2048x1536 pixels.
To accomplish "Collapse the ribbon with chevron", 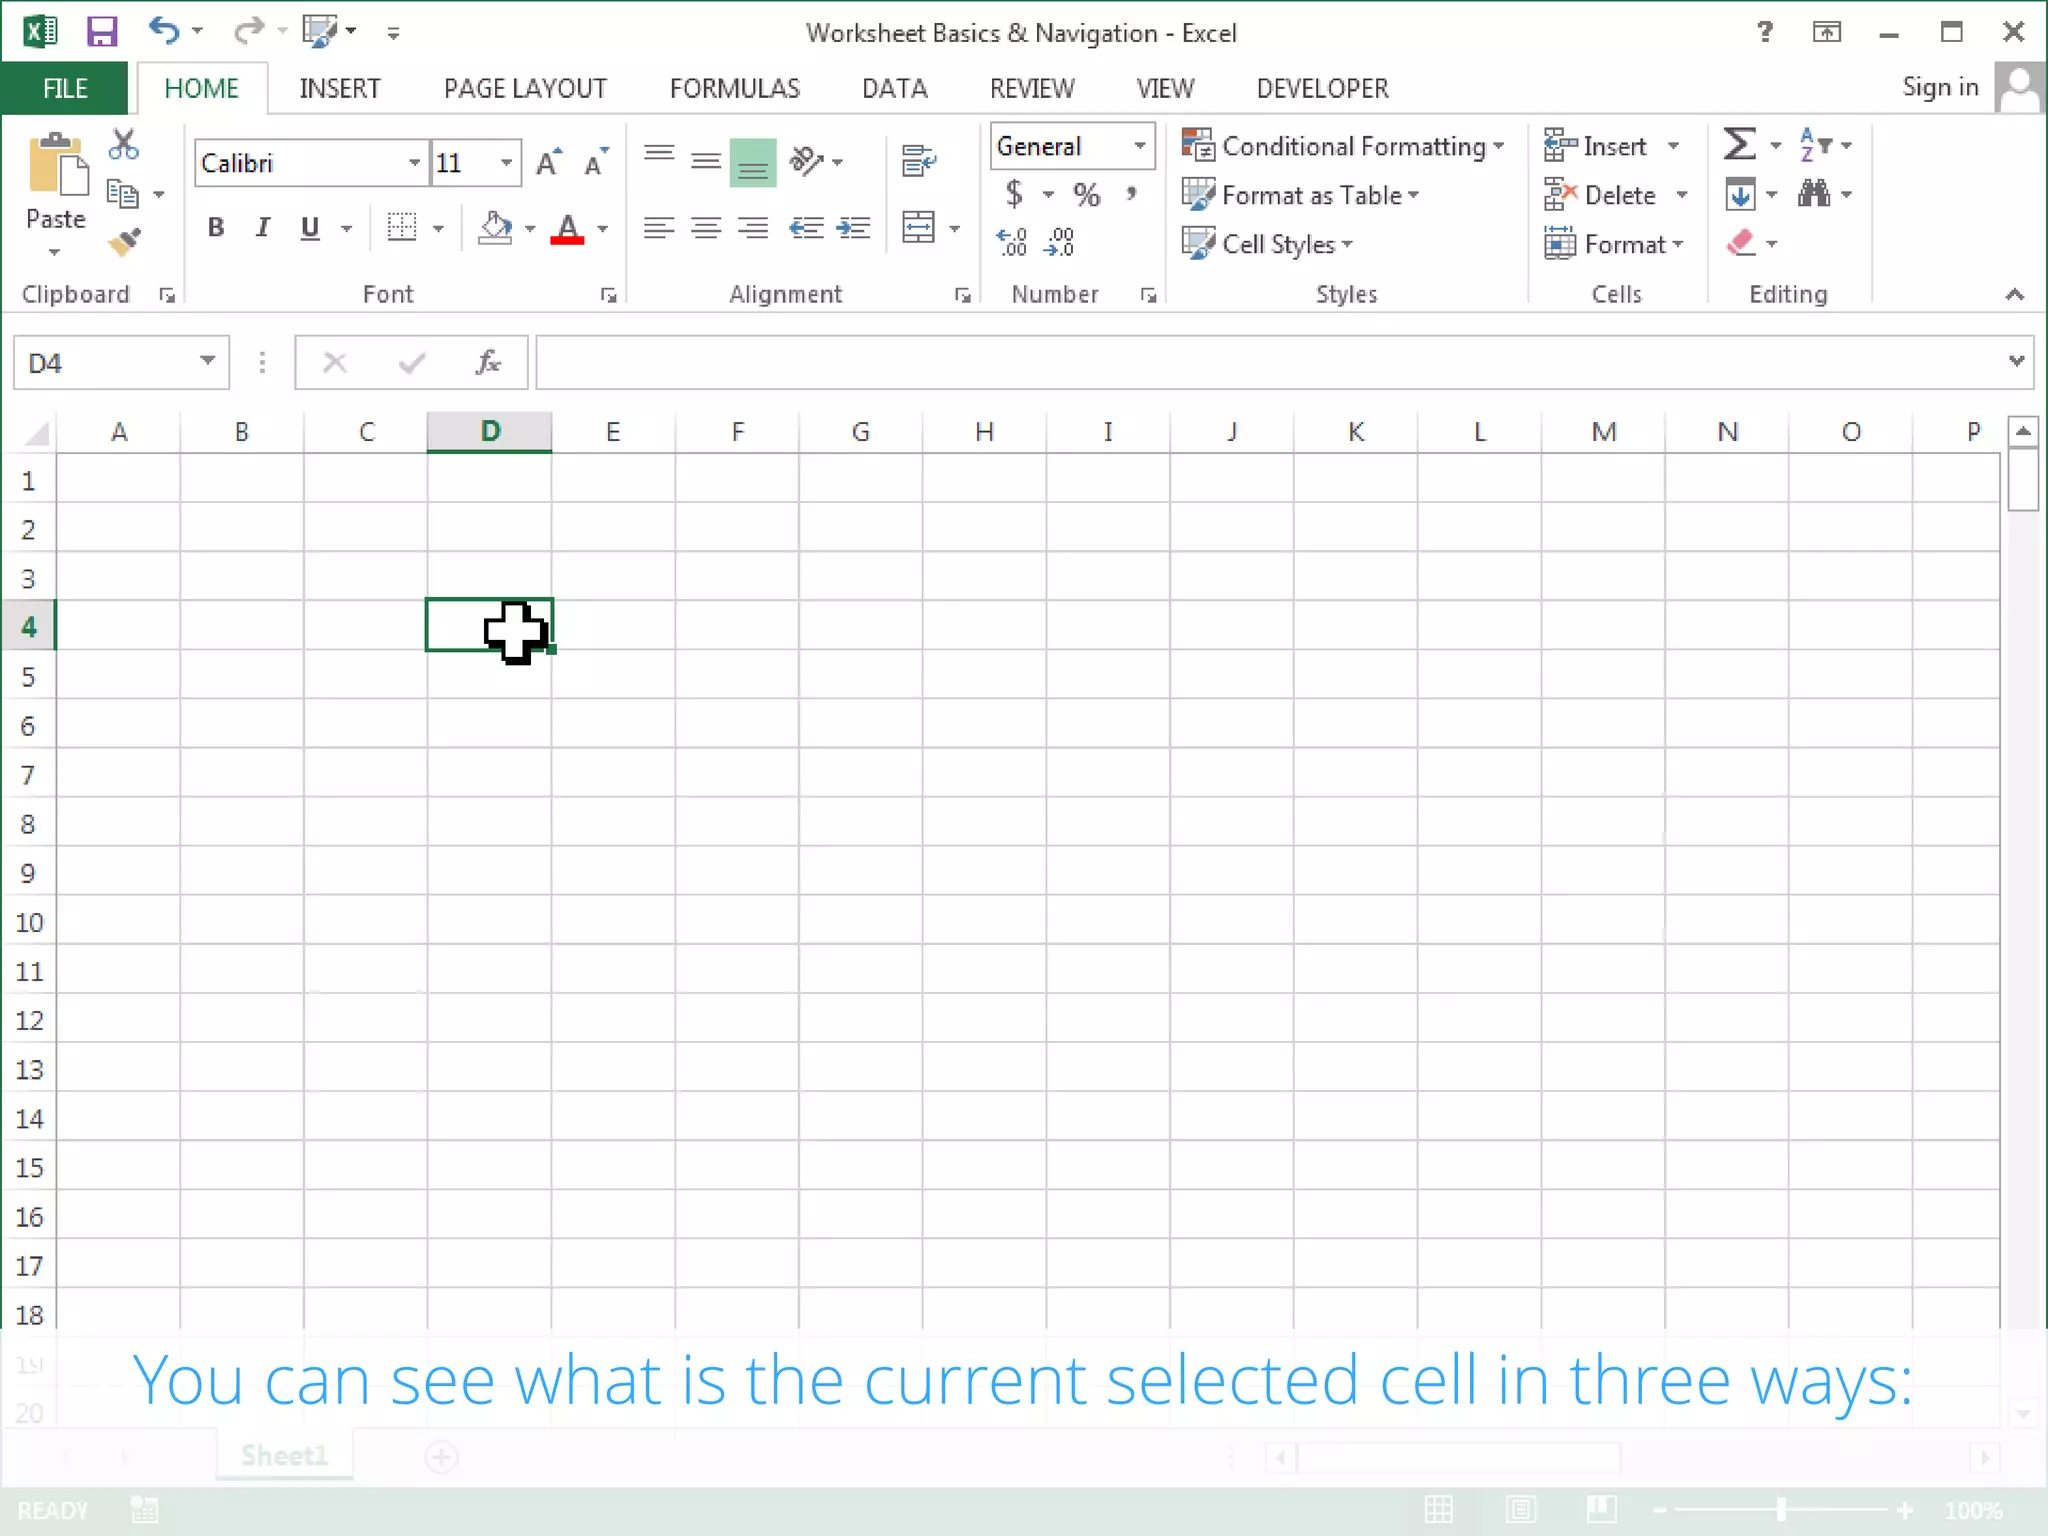I will [x=2014, y=294].
